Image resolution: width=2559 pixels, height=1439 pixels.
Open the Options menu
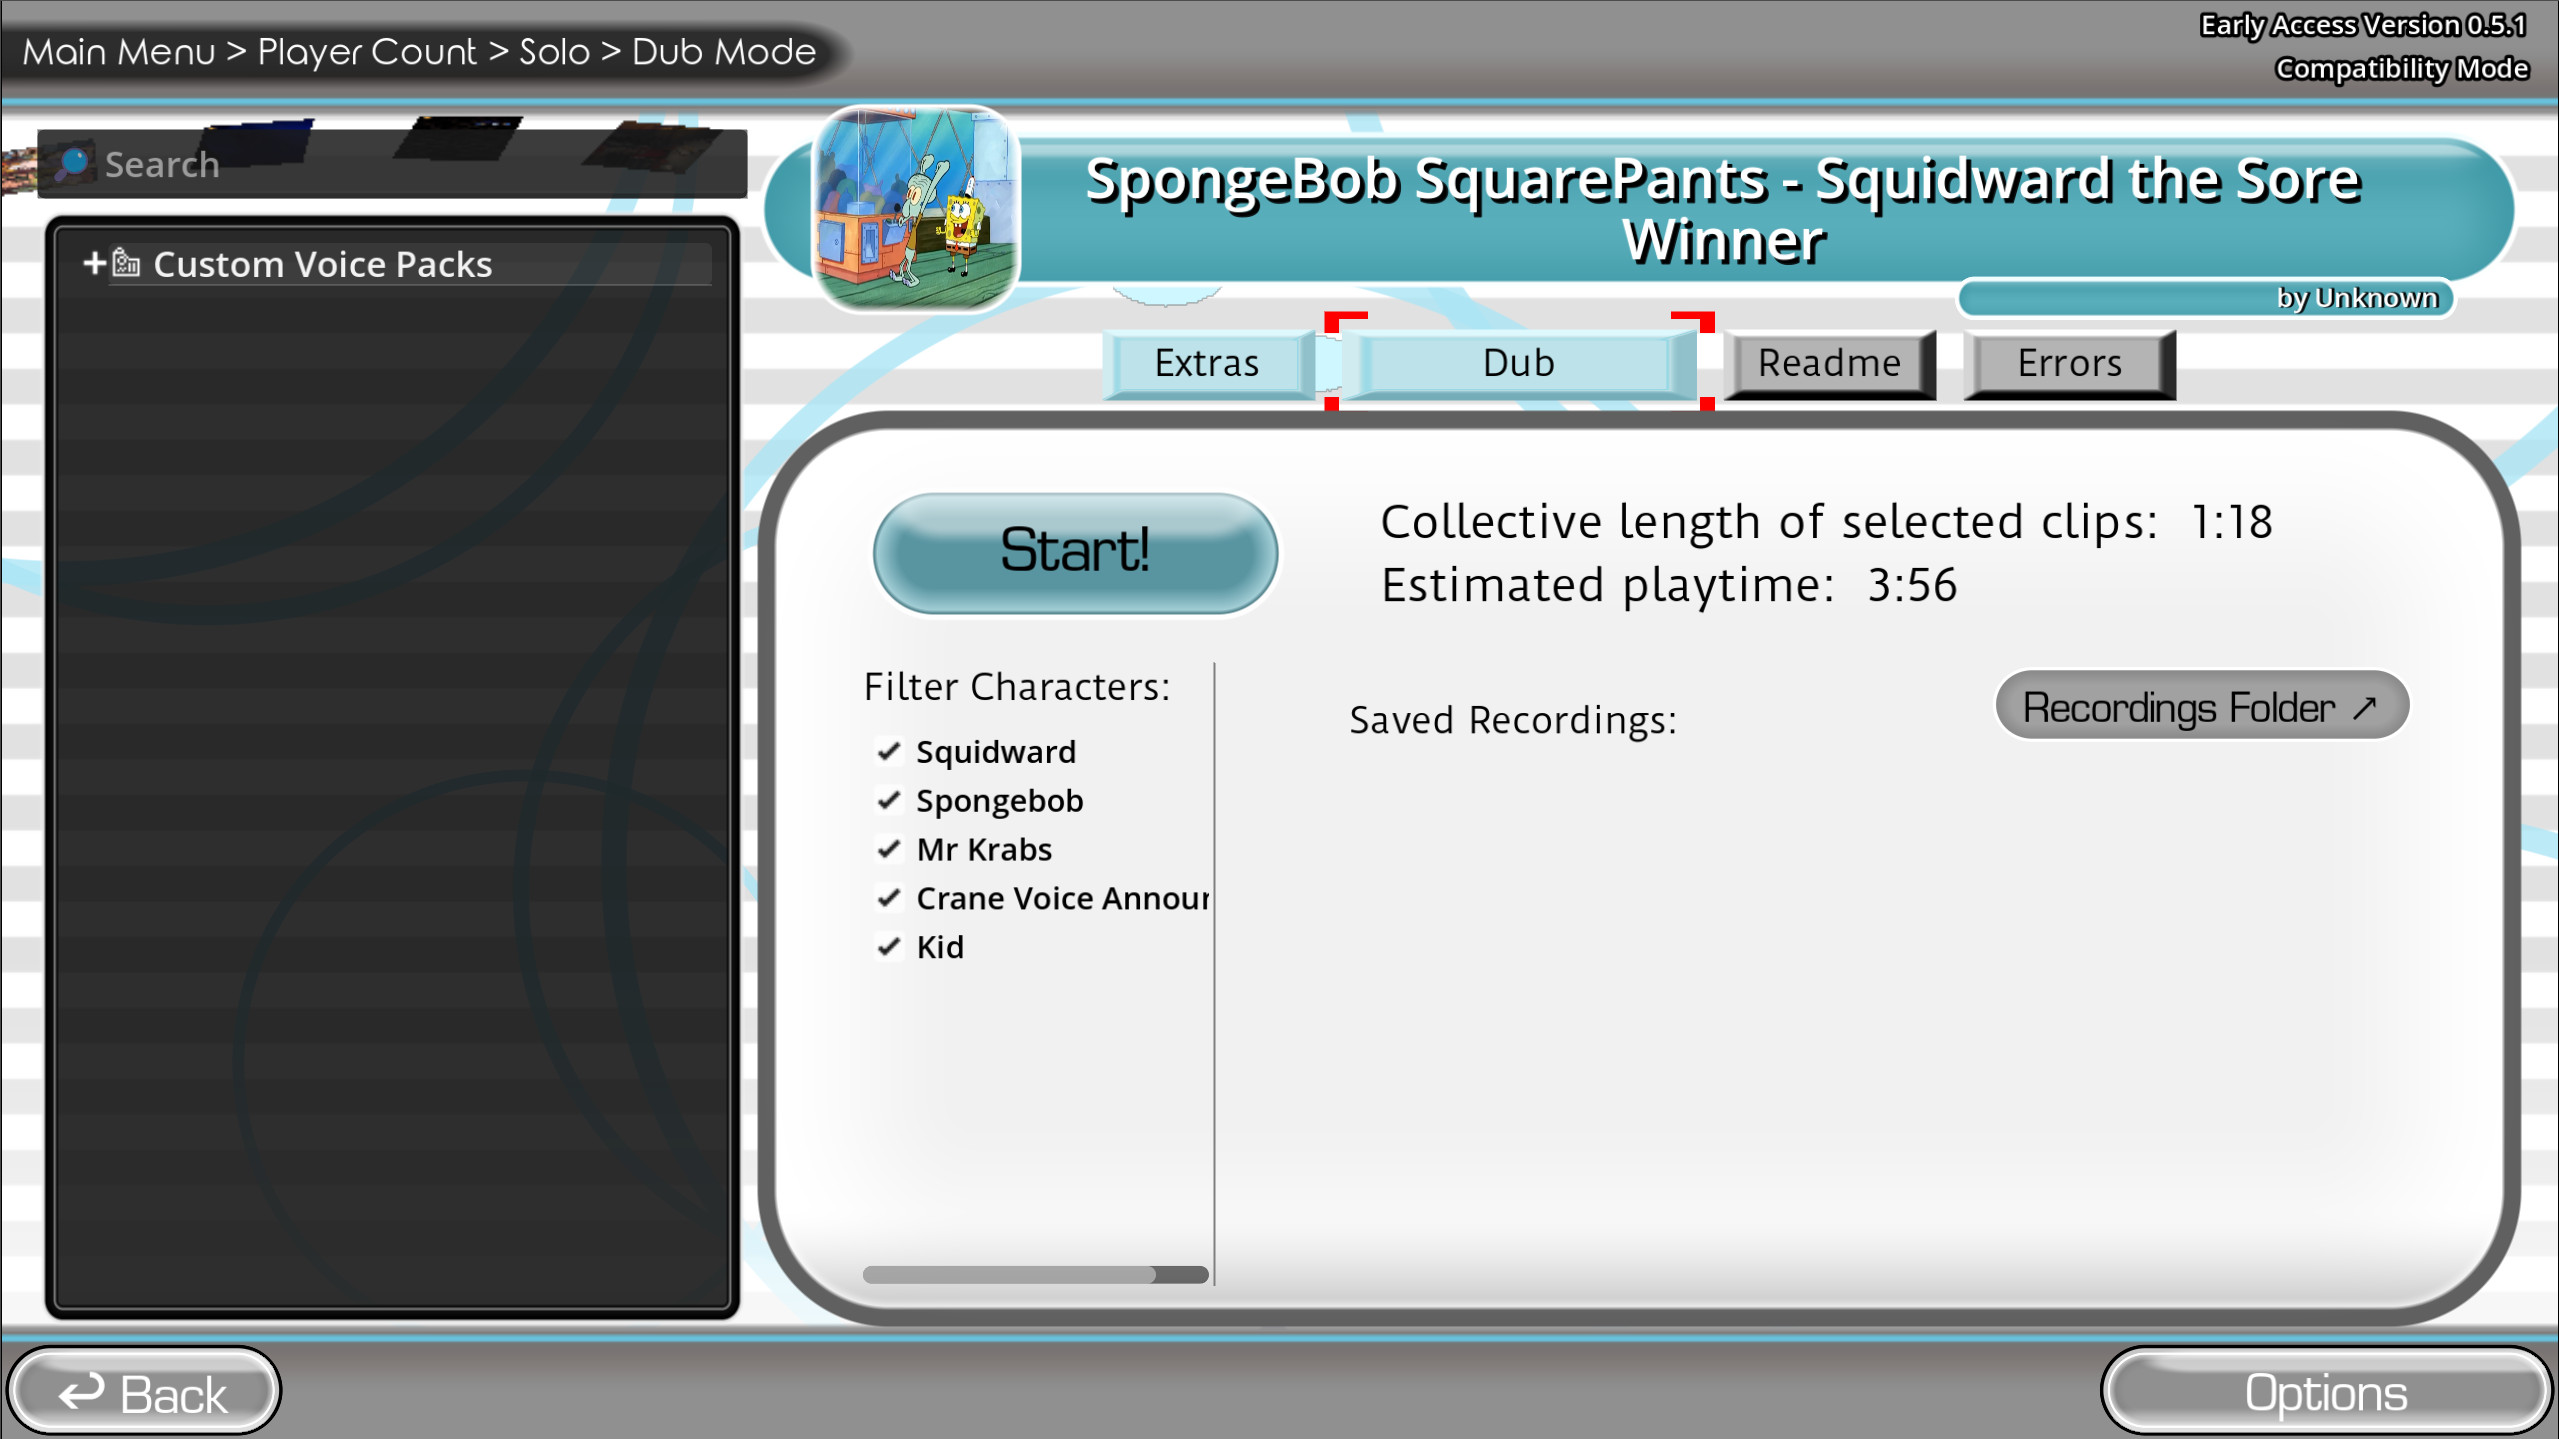point(2325,1392)
